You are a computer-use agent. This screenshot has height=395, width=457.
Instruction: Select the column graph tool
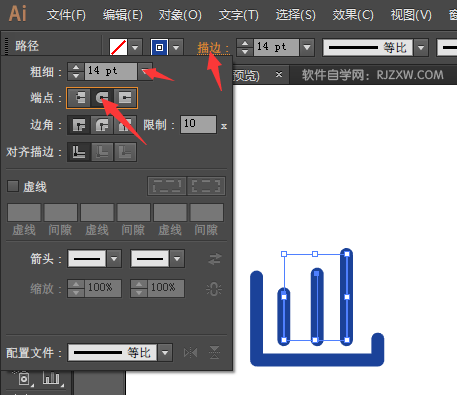[51, 378]
